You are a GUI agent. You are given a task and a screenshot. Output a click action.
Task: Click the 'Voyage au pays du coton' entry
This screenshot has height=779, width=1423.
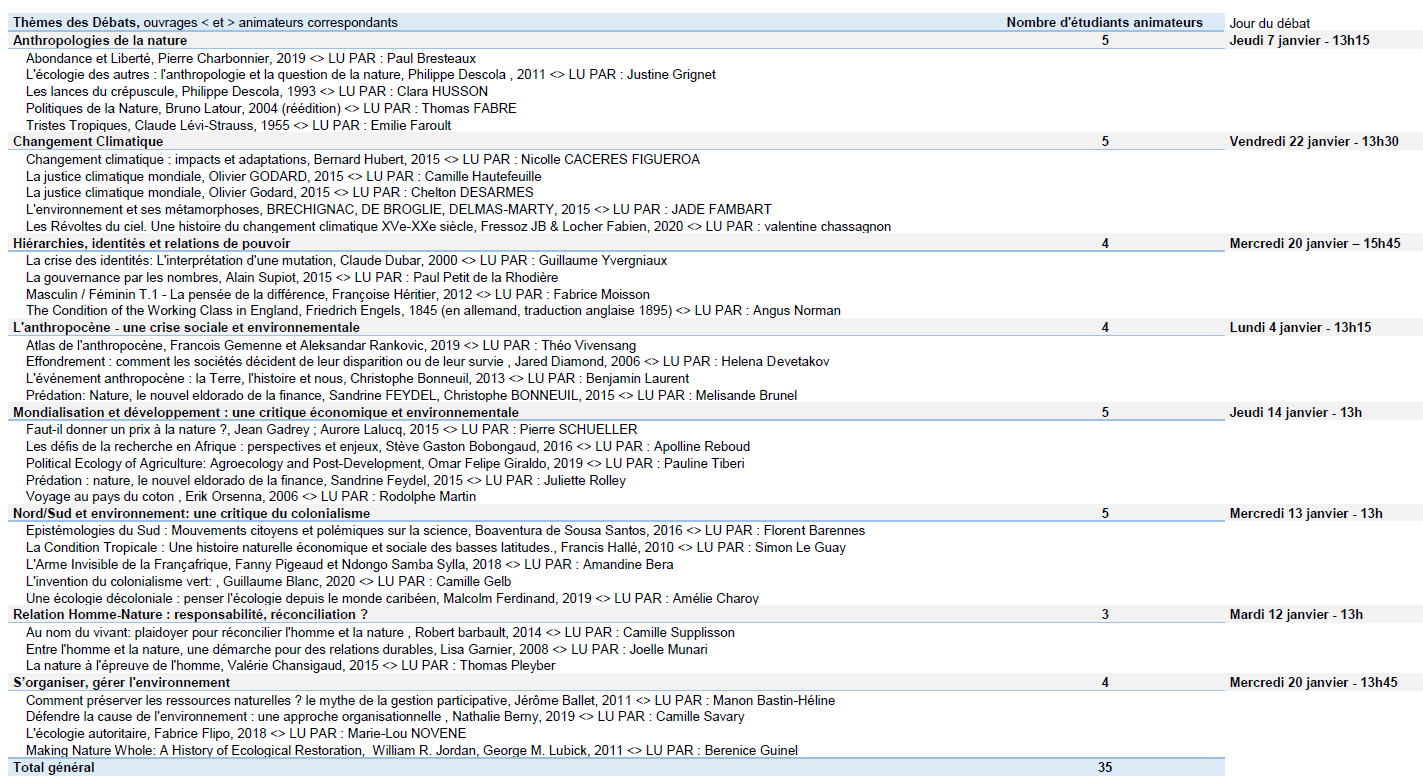250,496
